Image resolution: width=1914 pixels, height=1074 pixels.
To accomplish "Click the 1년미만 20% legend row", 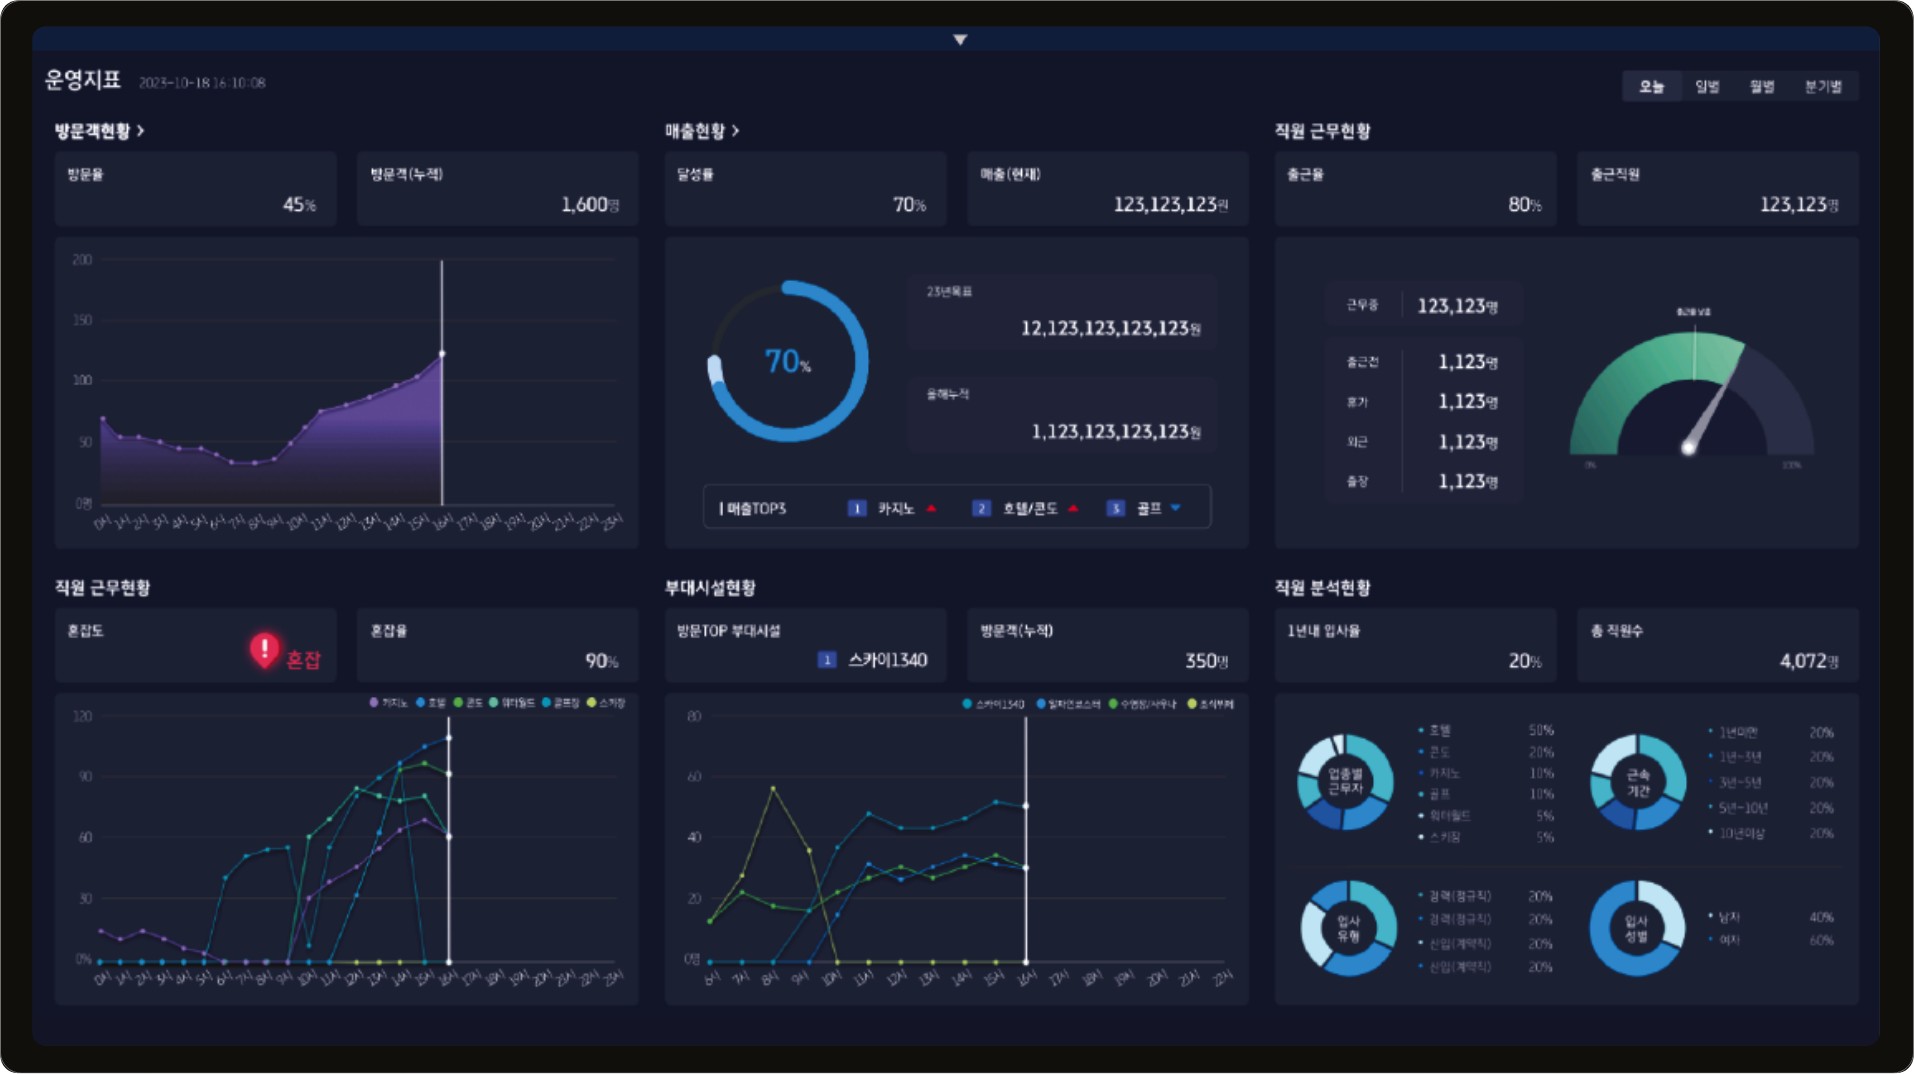I will [x=1771, y=732].
